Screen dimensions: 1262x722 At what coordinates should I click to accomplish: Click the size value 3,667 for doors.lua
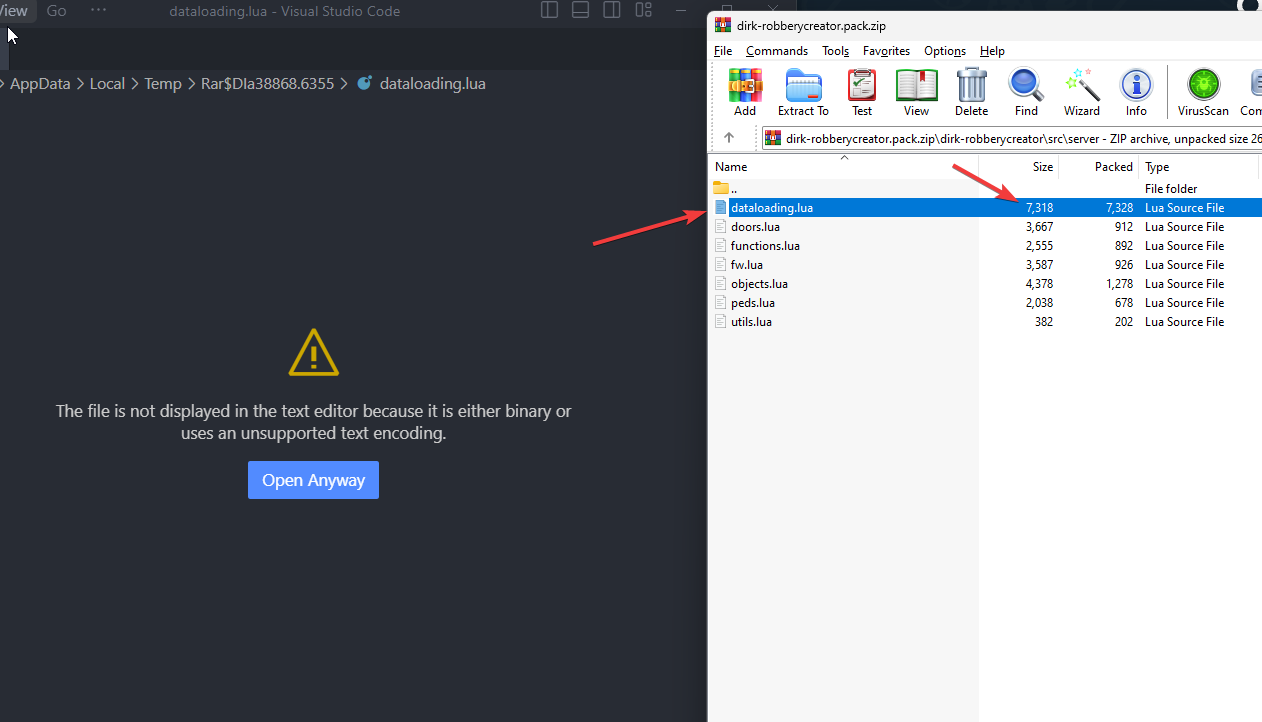coord(1039,227)
